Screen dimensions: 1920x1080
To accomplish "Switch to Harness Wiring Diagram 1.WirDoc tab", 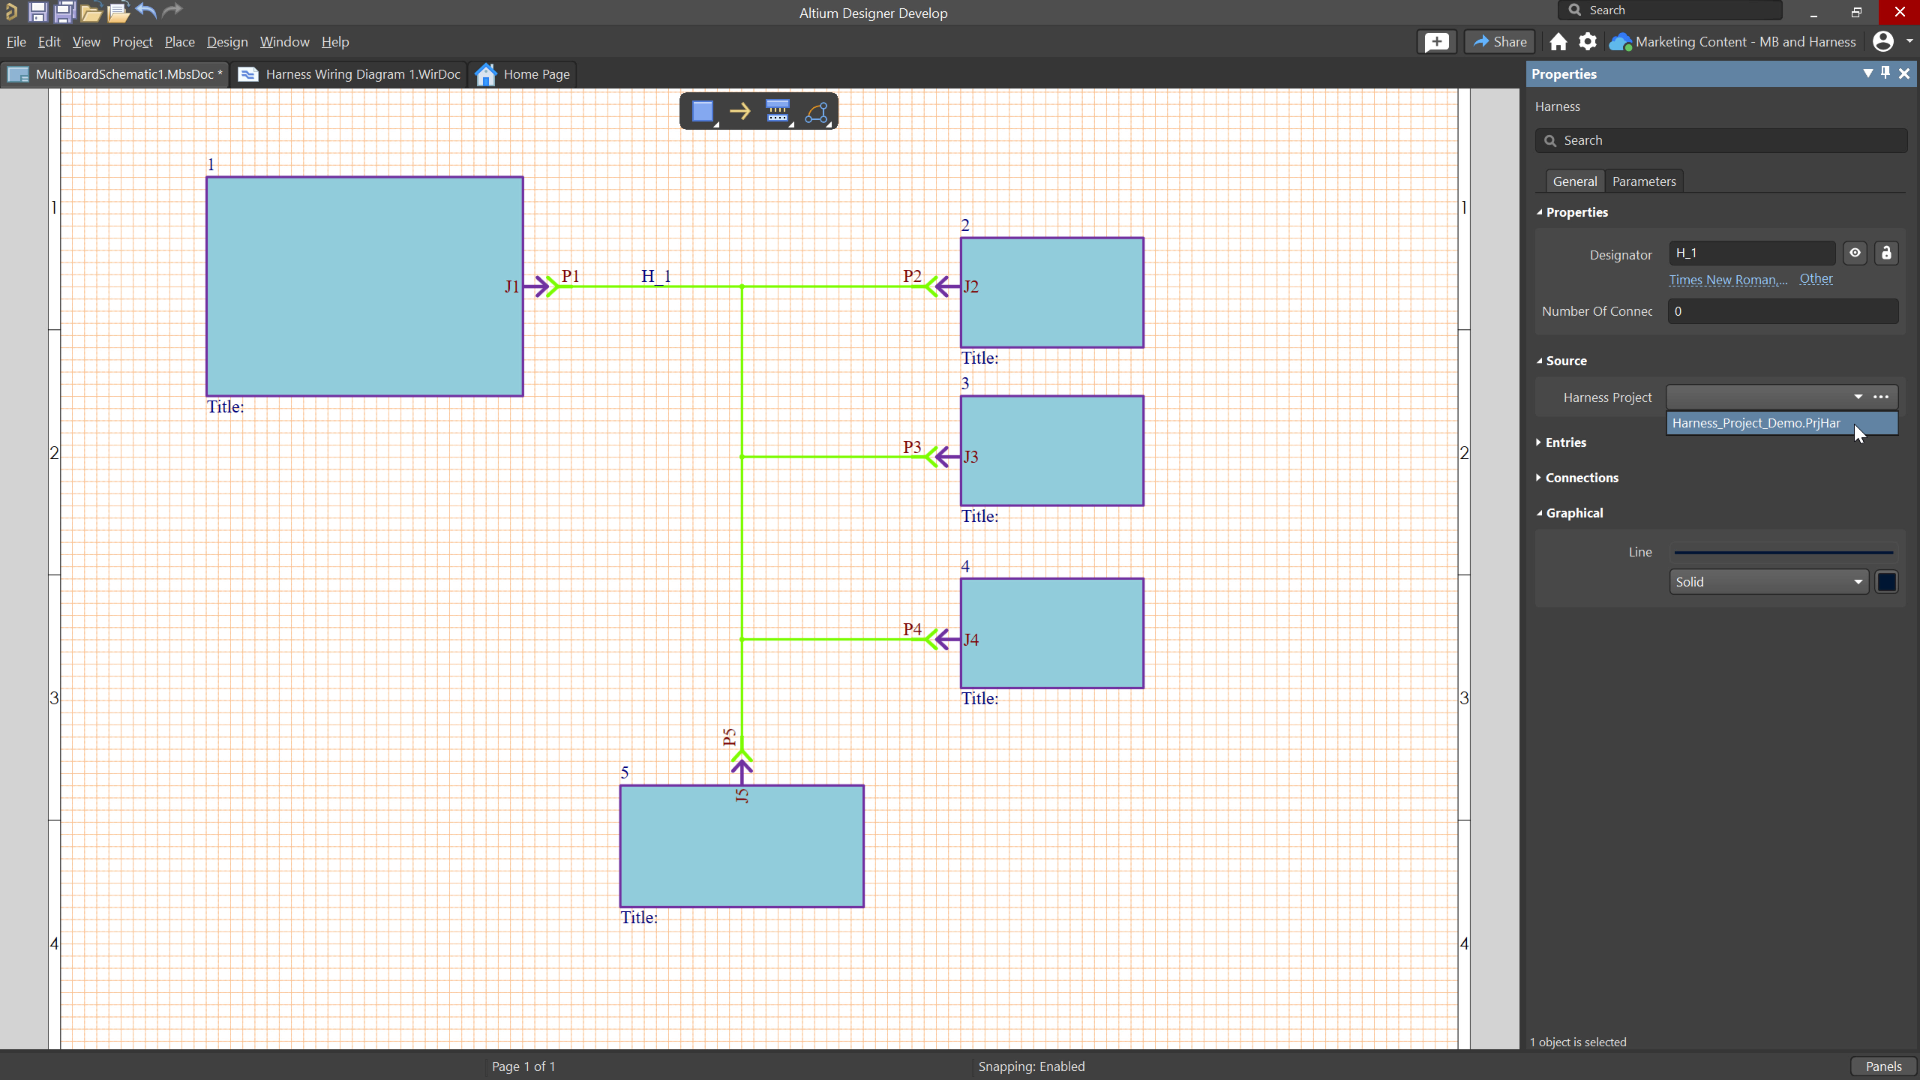I will click(349, 74).
